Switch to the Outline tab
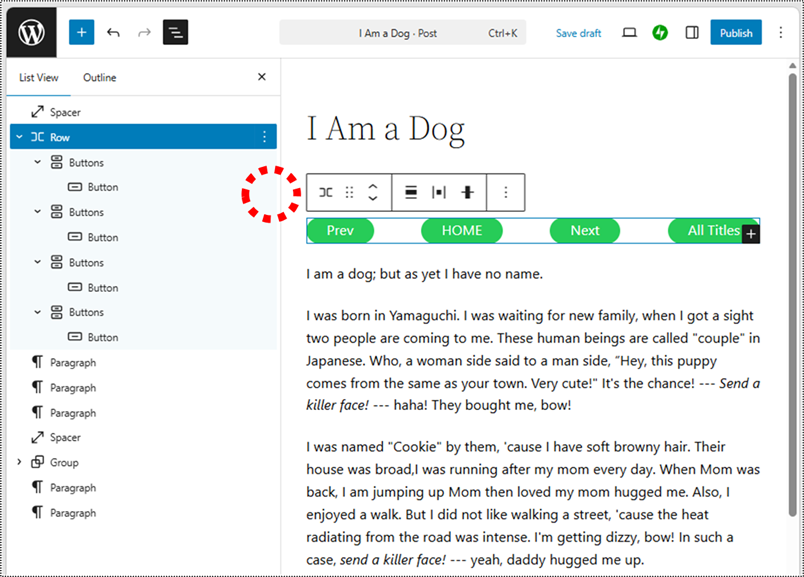This screenshot has height=577, width=804. coord(99,77)
